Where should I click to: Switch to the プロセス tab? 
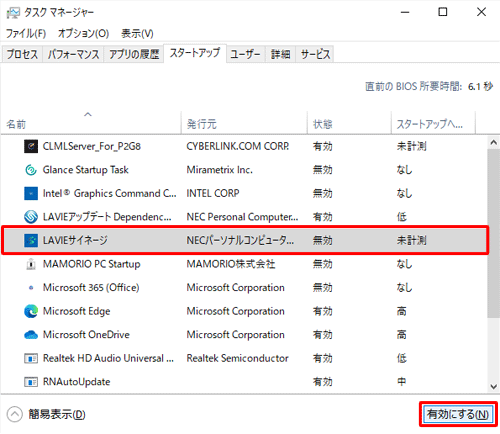pos(22,54)
